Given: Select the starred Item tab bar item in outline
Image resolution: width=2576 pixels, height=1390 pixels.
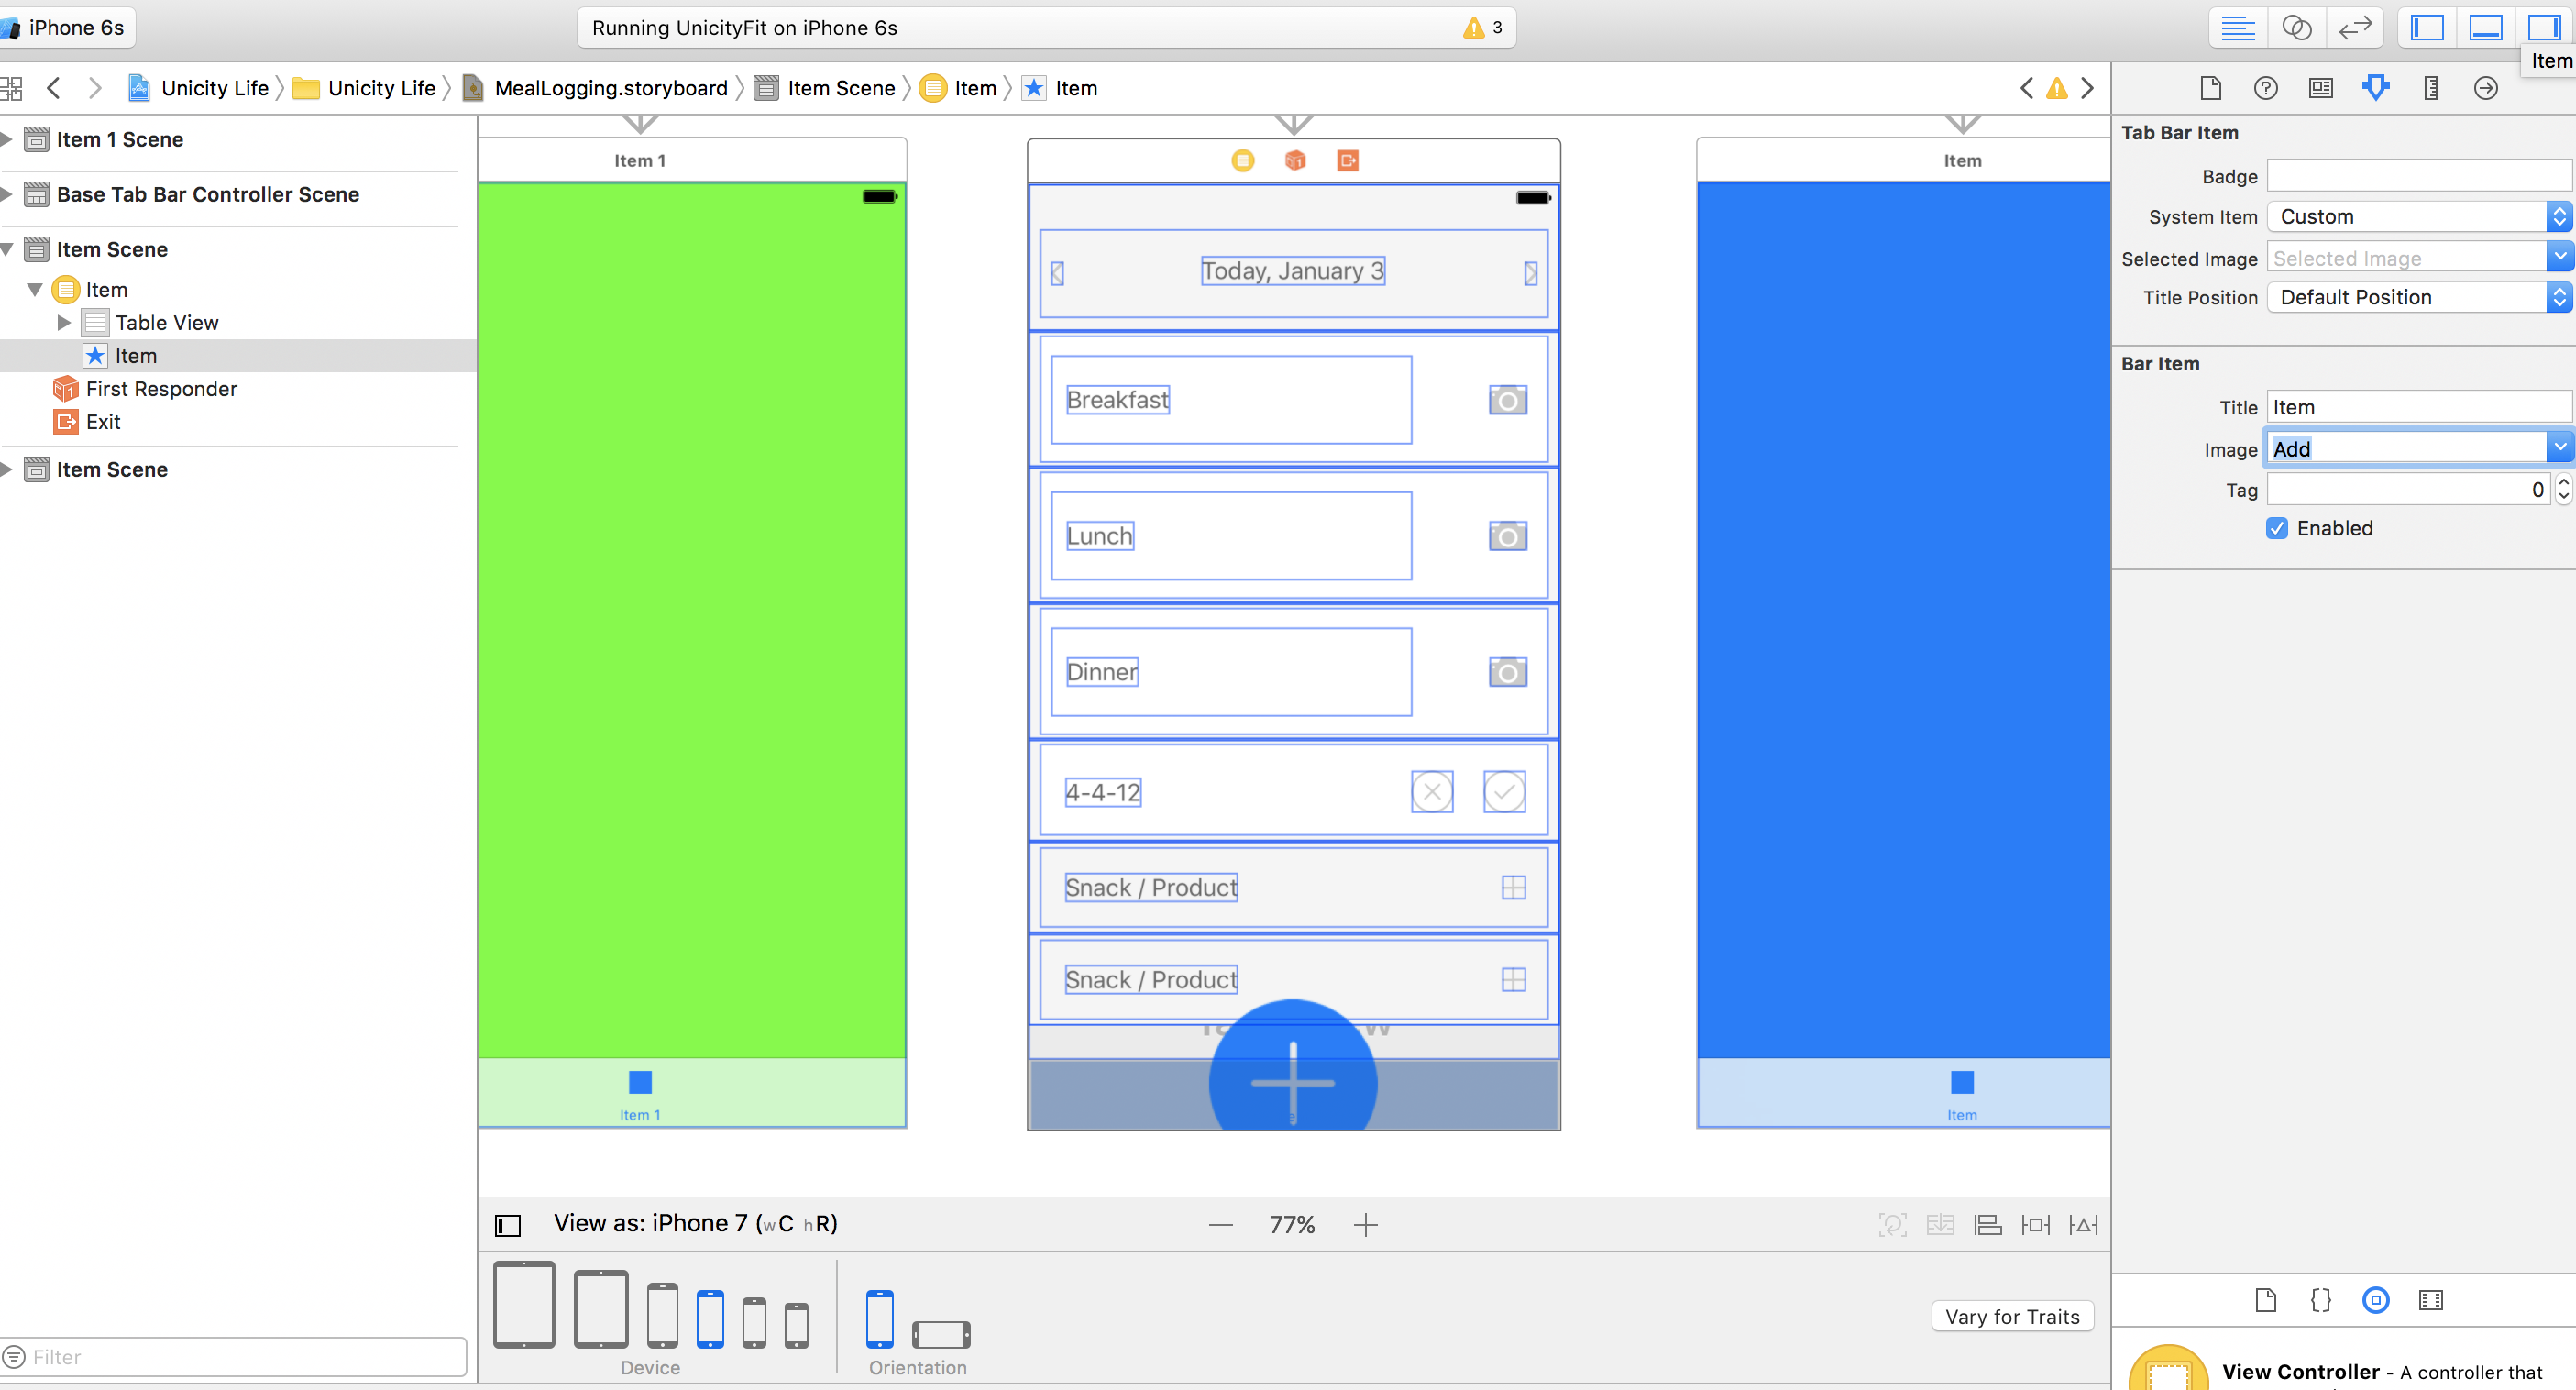Looking at the screenshot, I should click(135, 356).
